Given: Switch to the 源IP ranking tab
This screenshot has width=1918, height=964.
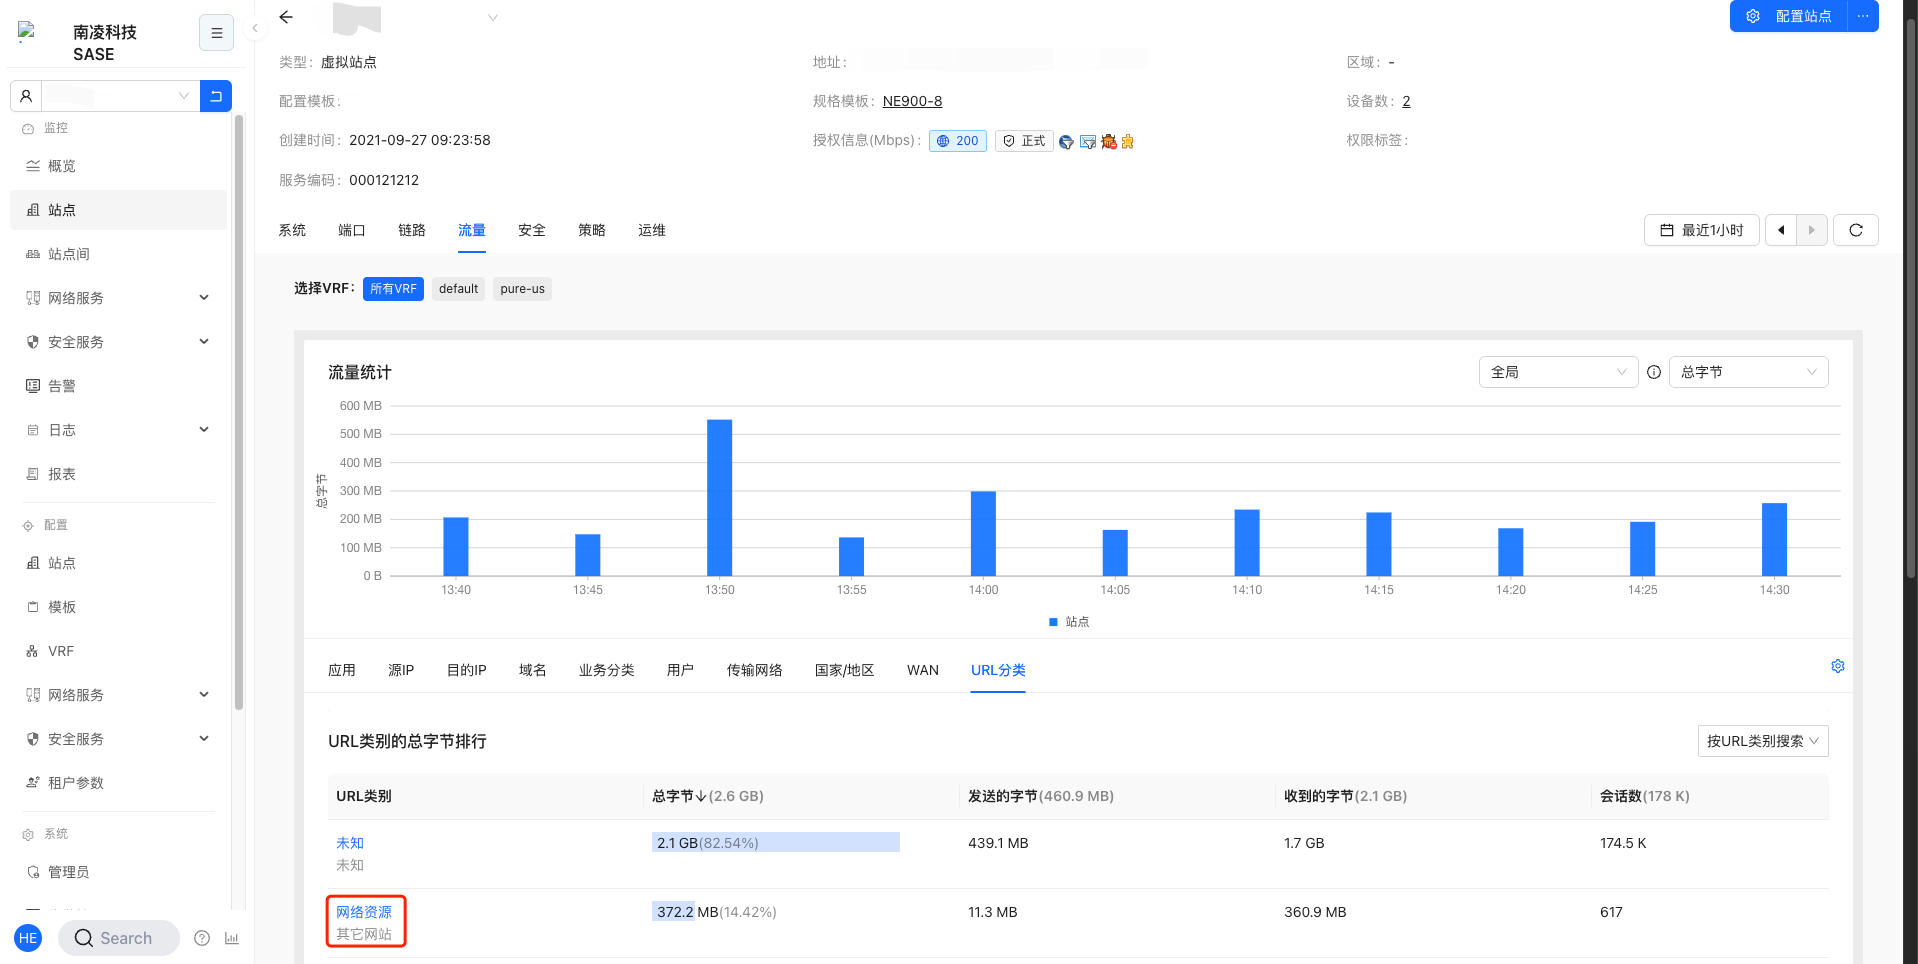Looking at the screenshot, I should [x=401, y=670].
